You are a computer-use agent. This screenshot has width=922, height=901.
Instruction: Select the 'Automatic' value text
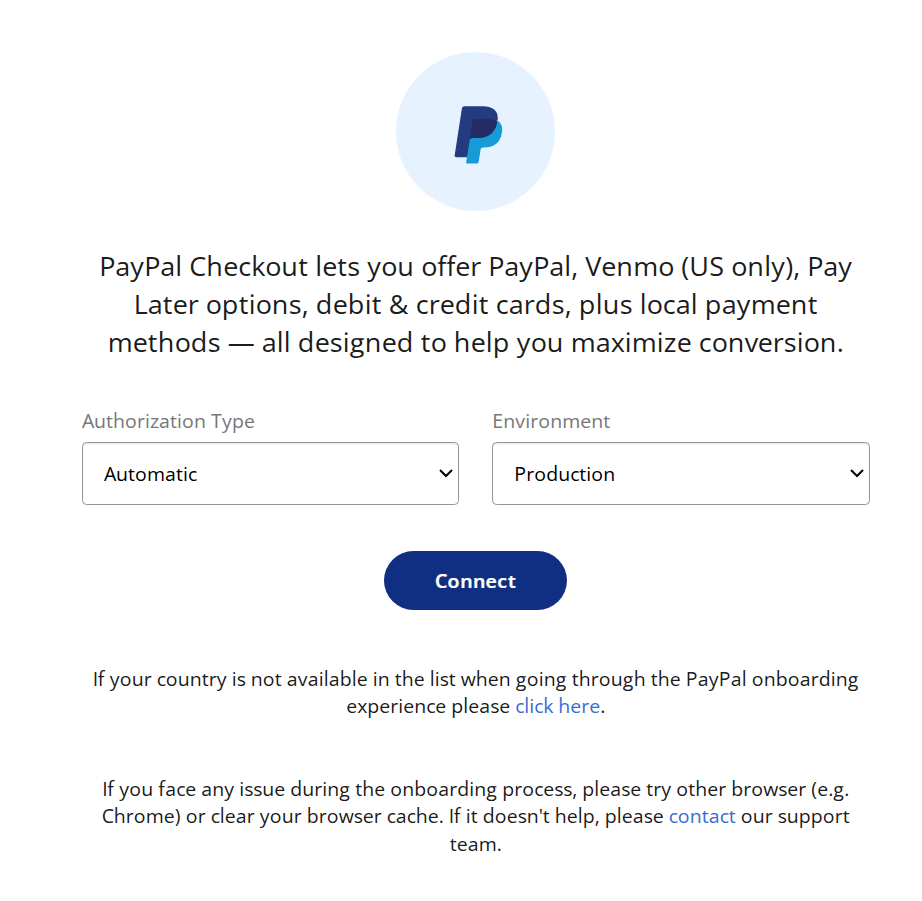(151, 474)
